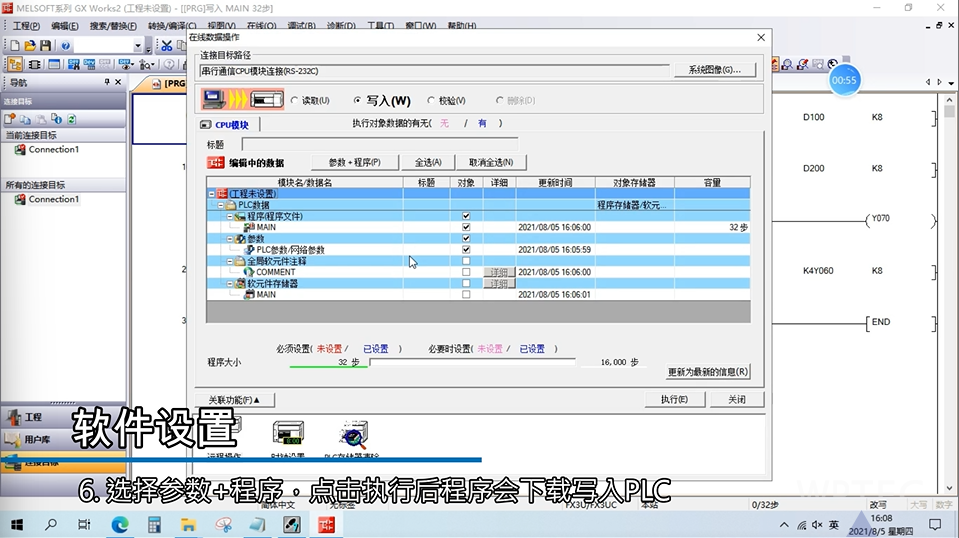Click the Dev monitor eye icon
The width and height of the screenshot is (959, 538).
click(x=124, y=64)
